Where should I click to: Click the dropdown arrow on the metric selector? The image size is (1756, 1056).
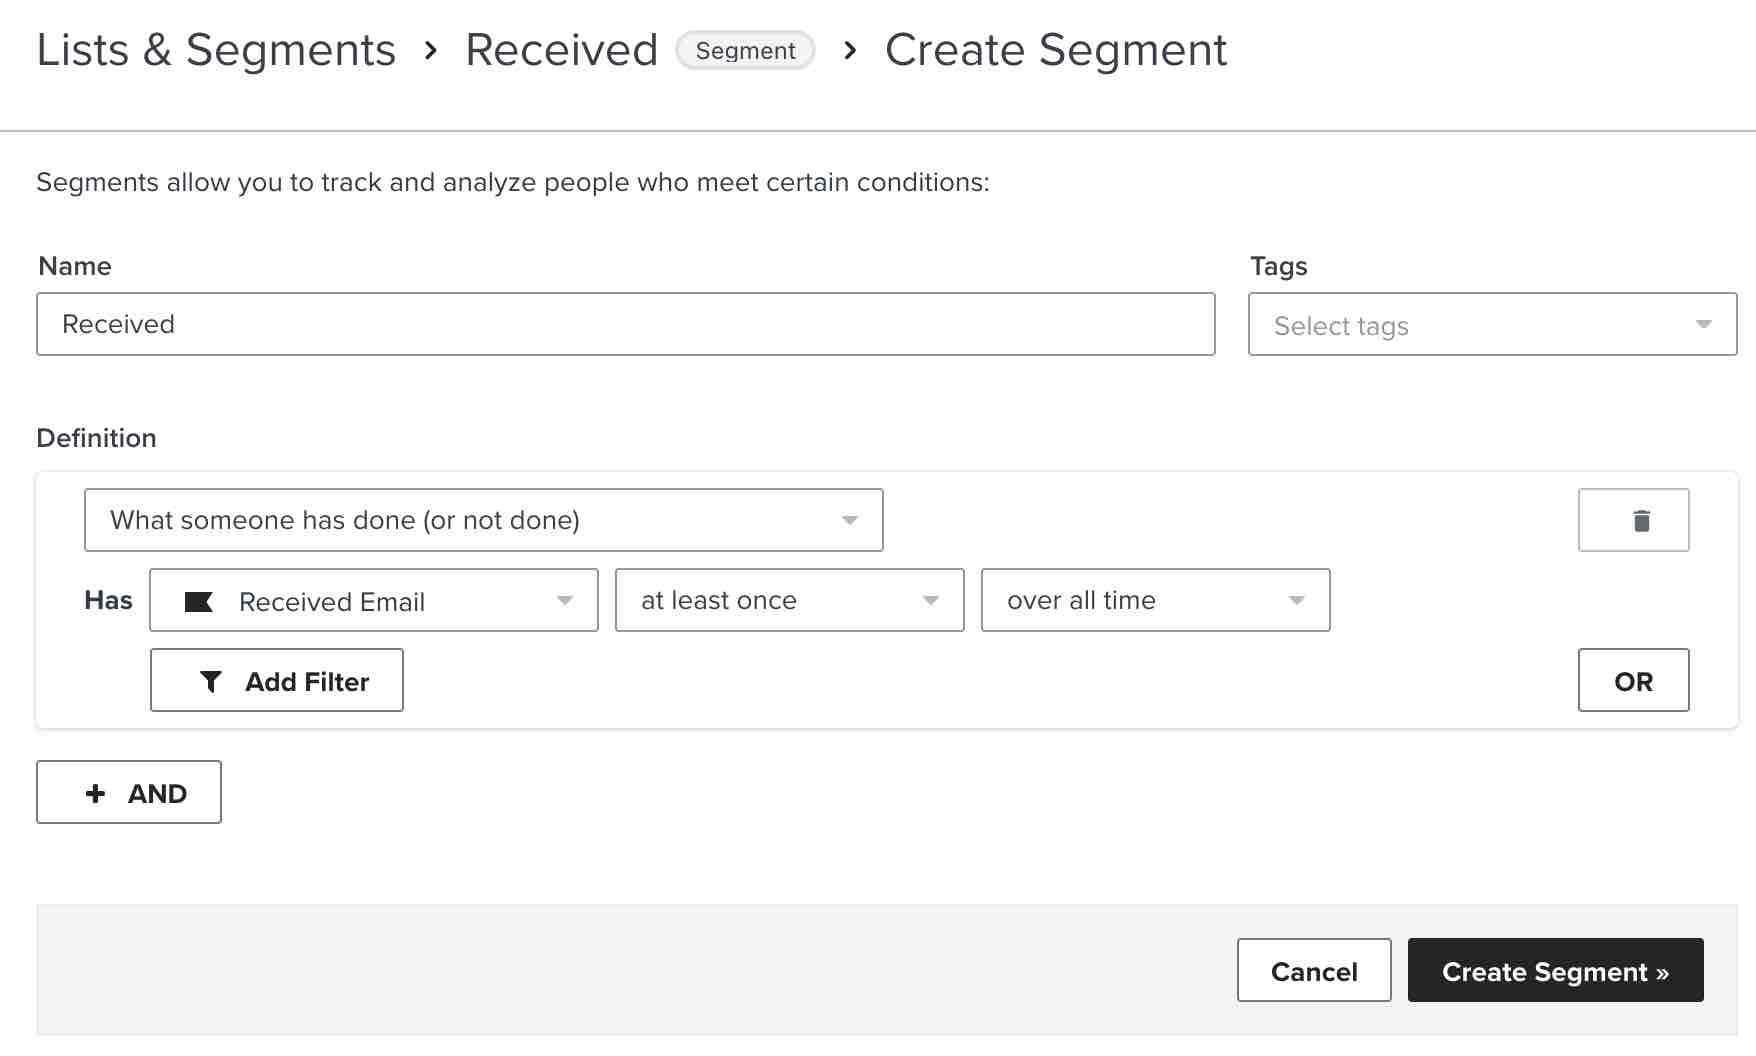(x=566, y=600)
